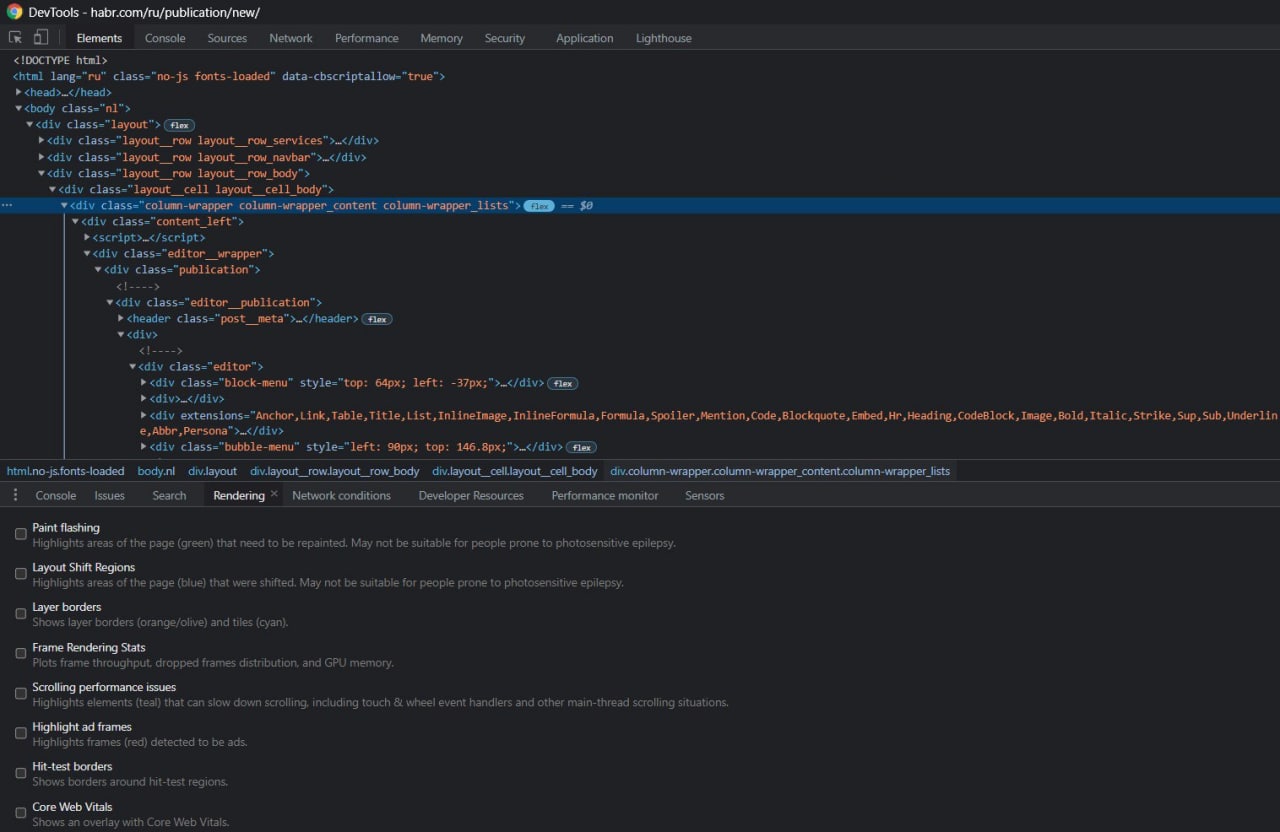
Task: Switch drawer to Developer Resources tab
Action: (471, 495)
